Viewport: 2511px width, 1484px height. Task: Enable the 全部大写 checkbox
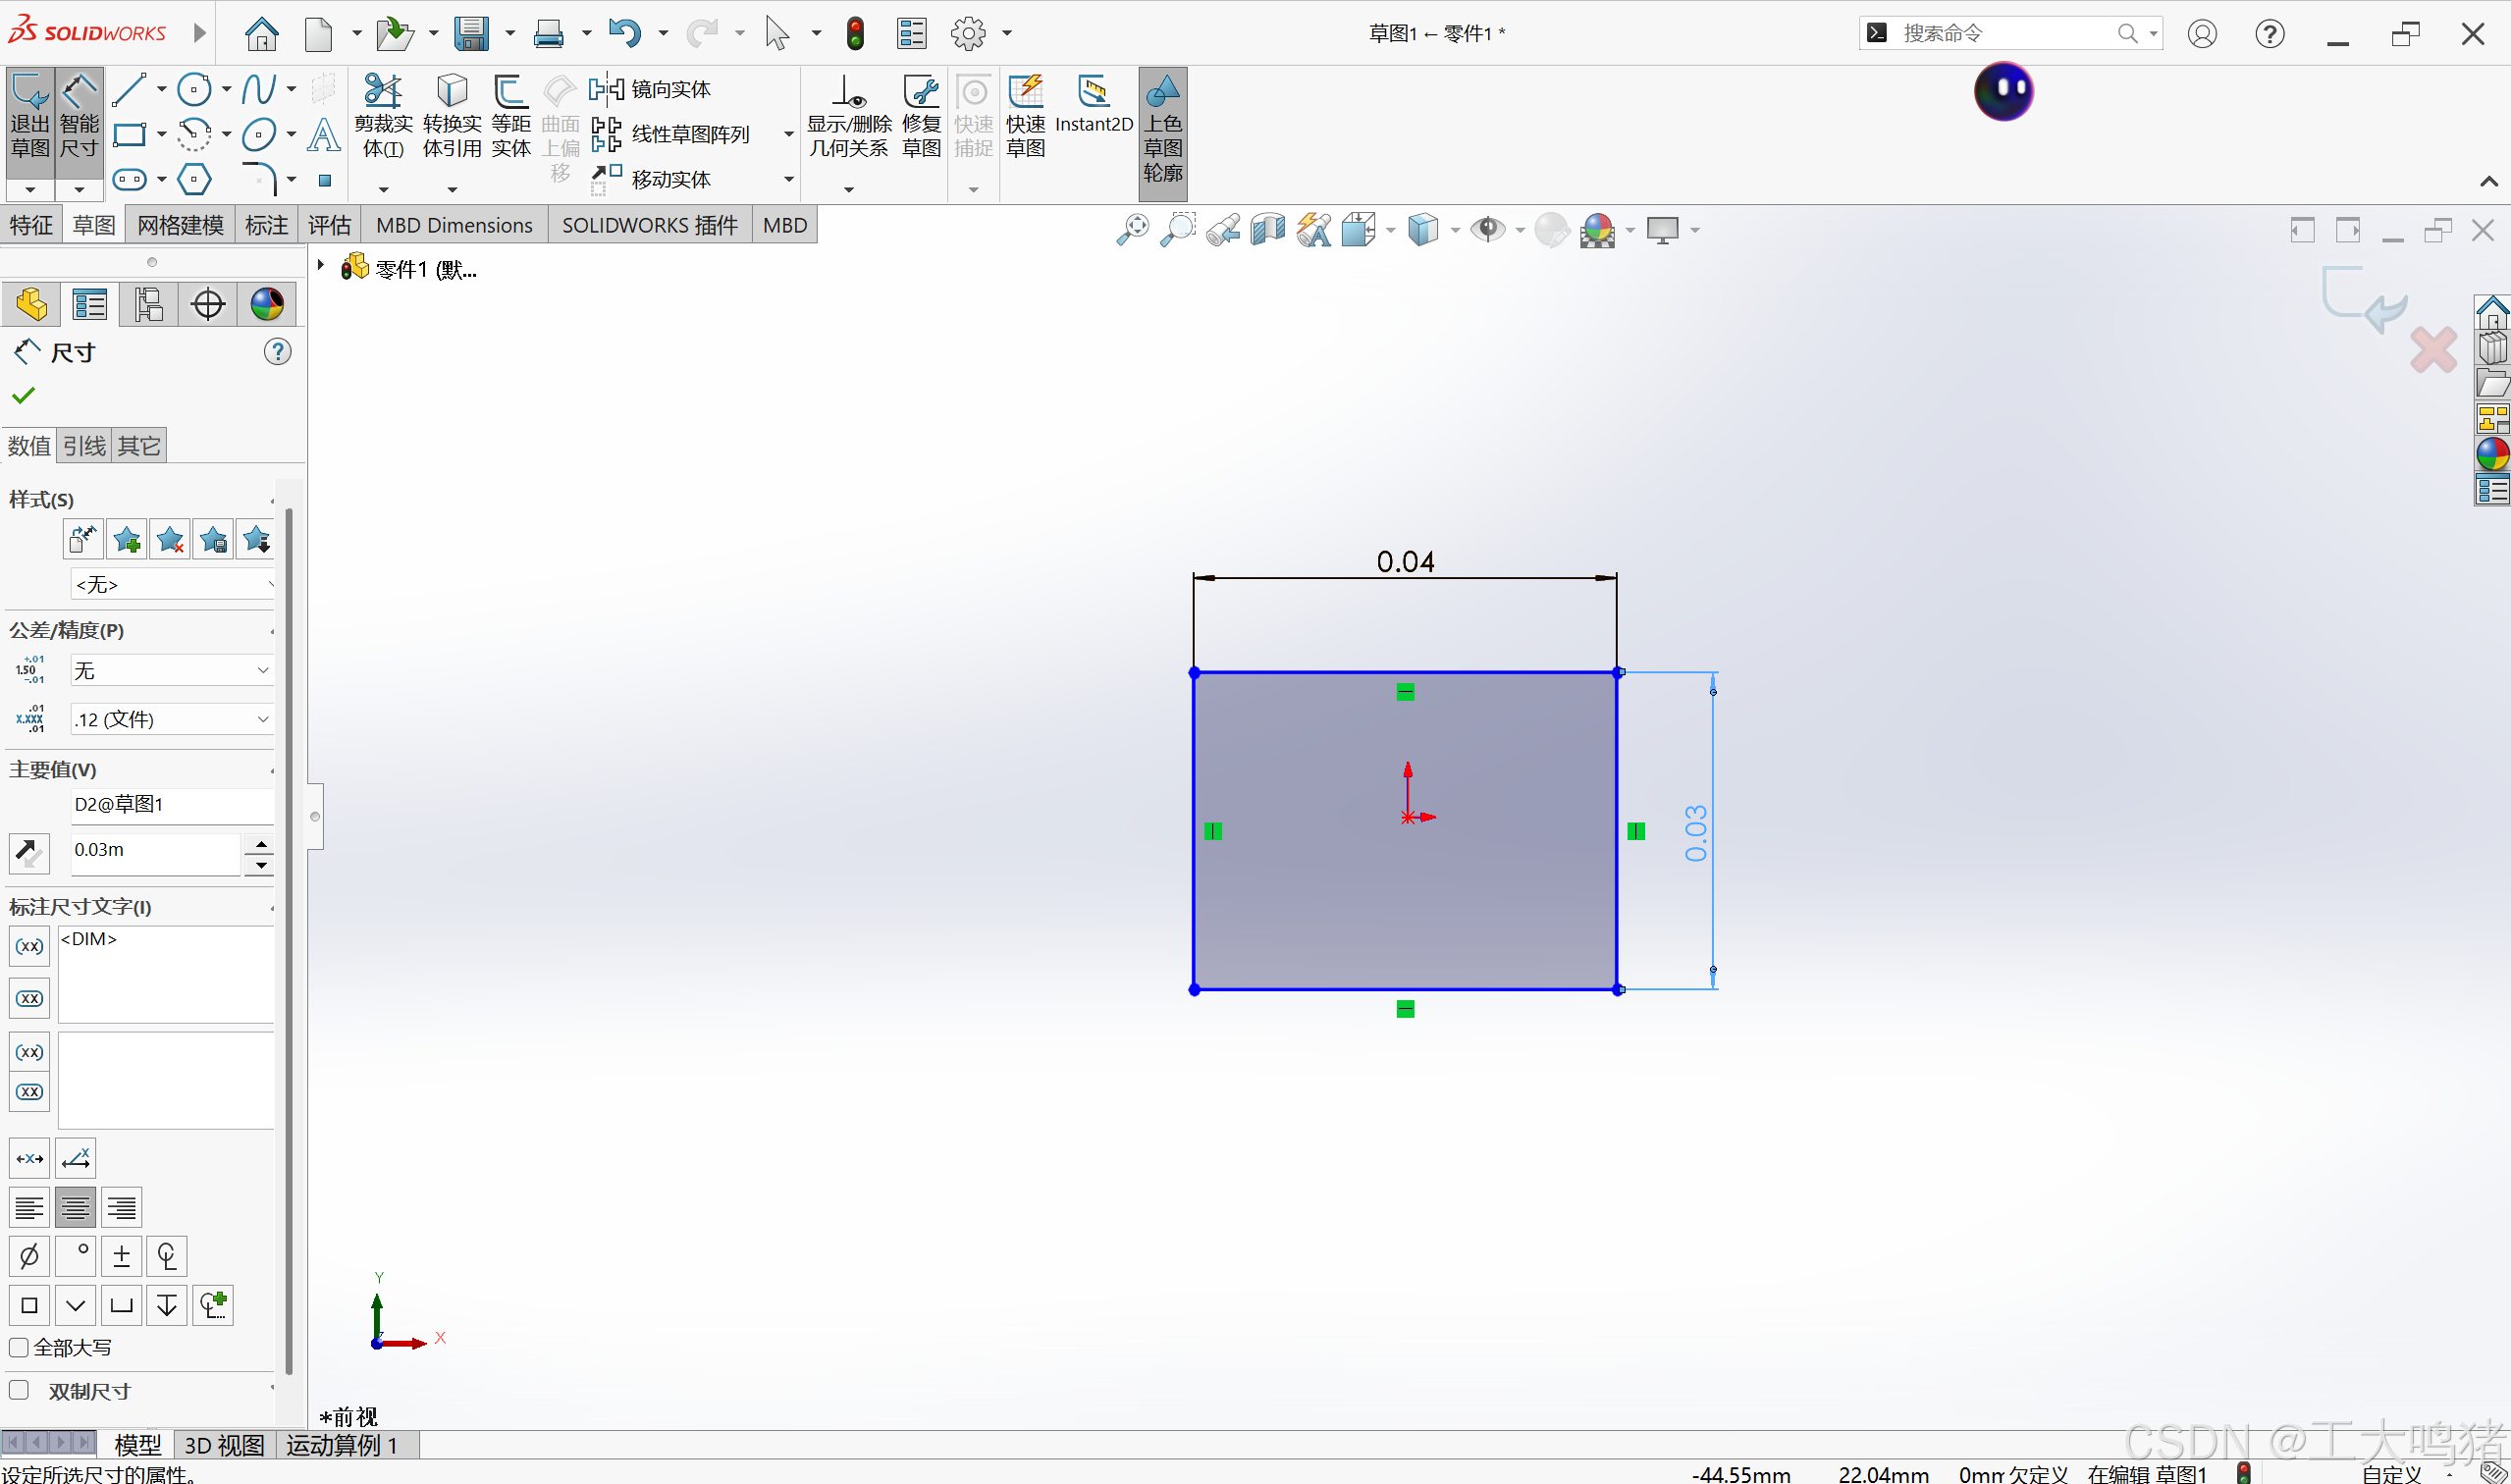click(19, 1347)
